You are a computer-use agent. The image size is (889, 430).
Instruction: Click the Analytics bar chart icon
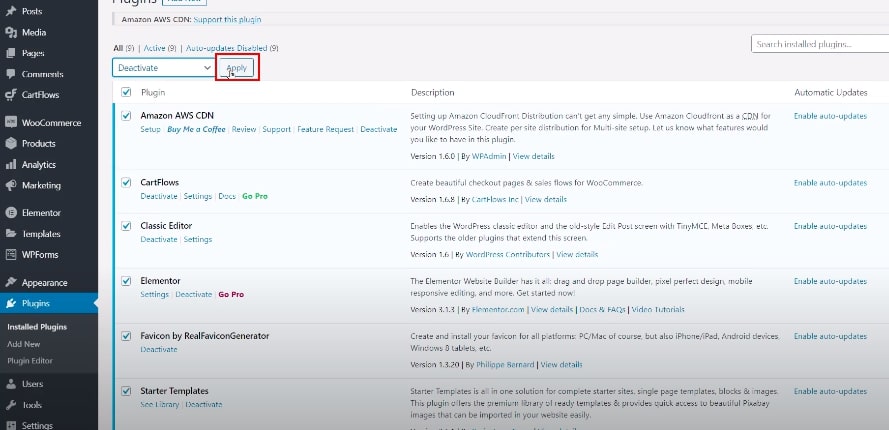(x=11, y=165)
